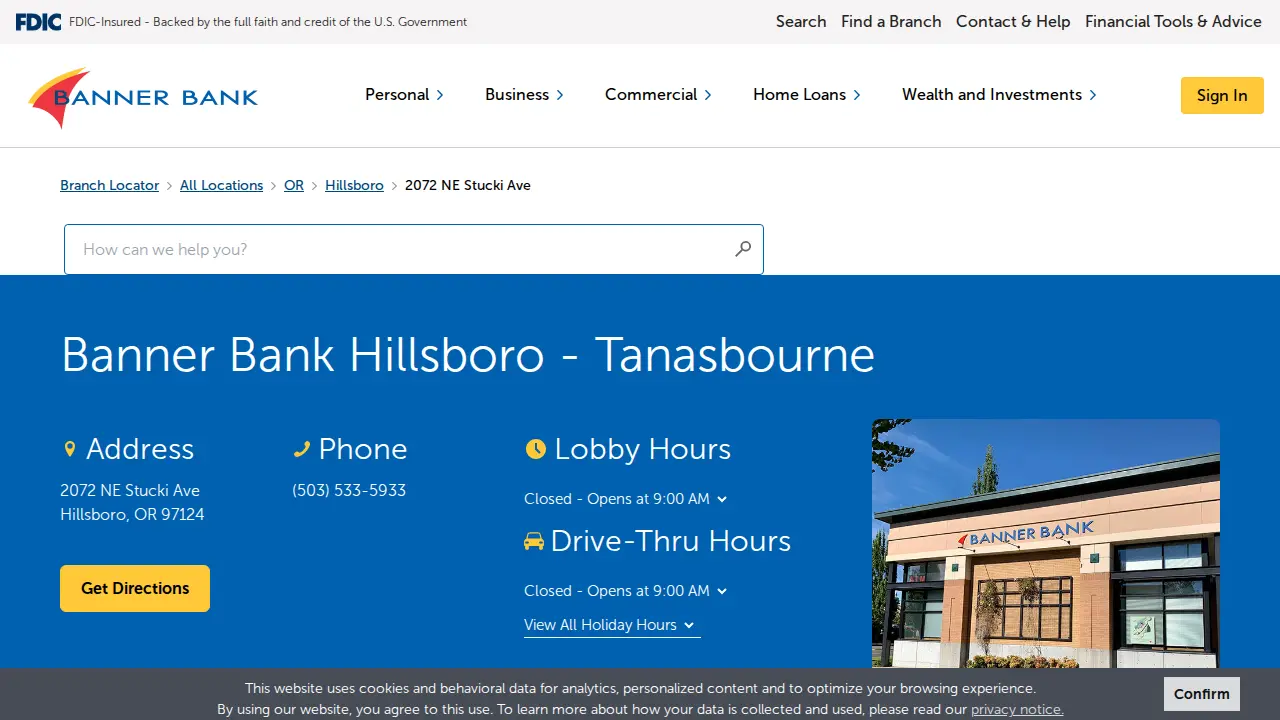The height and width of the screenshot is (720, 1280).
Task: Expand View All Holiday Hours
Action: [x=612, y=625]
